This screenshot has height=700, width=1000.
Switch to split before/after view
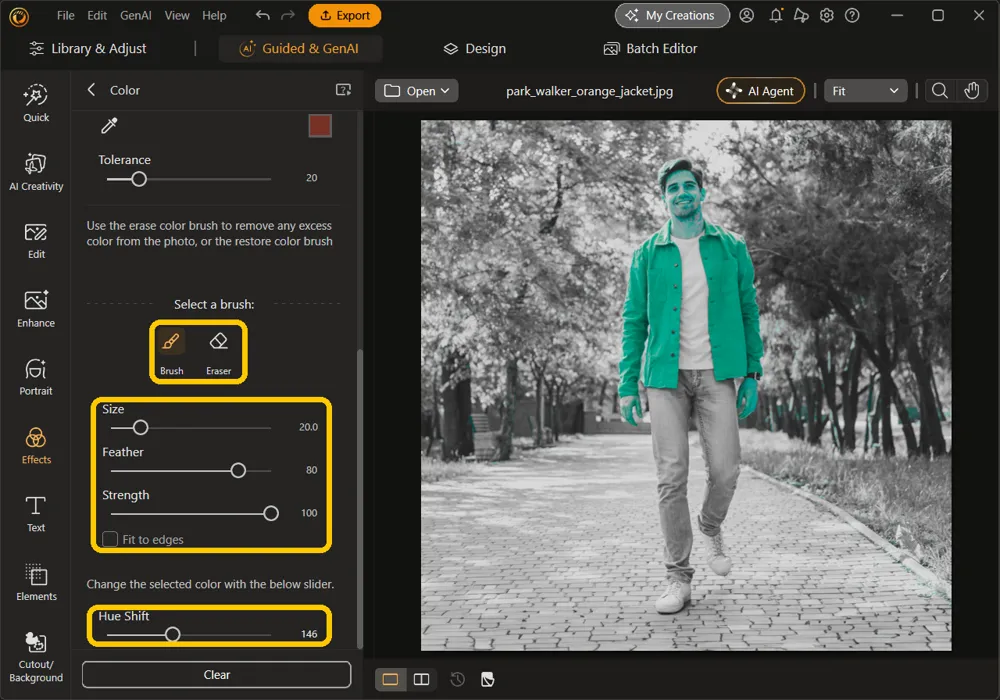tap(422, 679)
